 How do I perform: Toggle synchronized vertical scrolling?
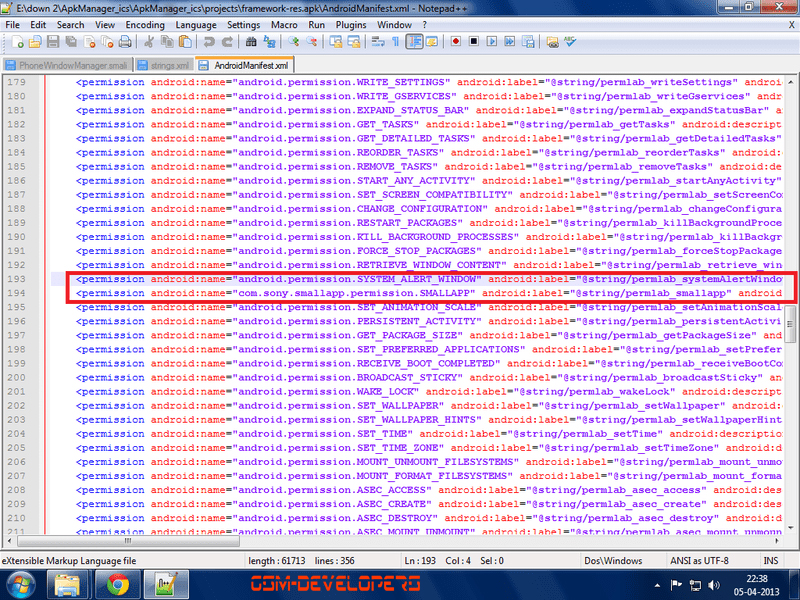click(x=335, y=42)
